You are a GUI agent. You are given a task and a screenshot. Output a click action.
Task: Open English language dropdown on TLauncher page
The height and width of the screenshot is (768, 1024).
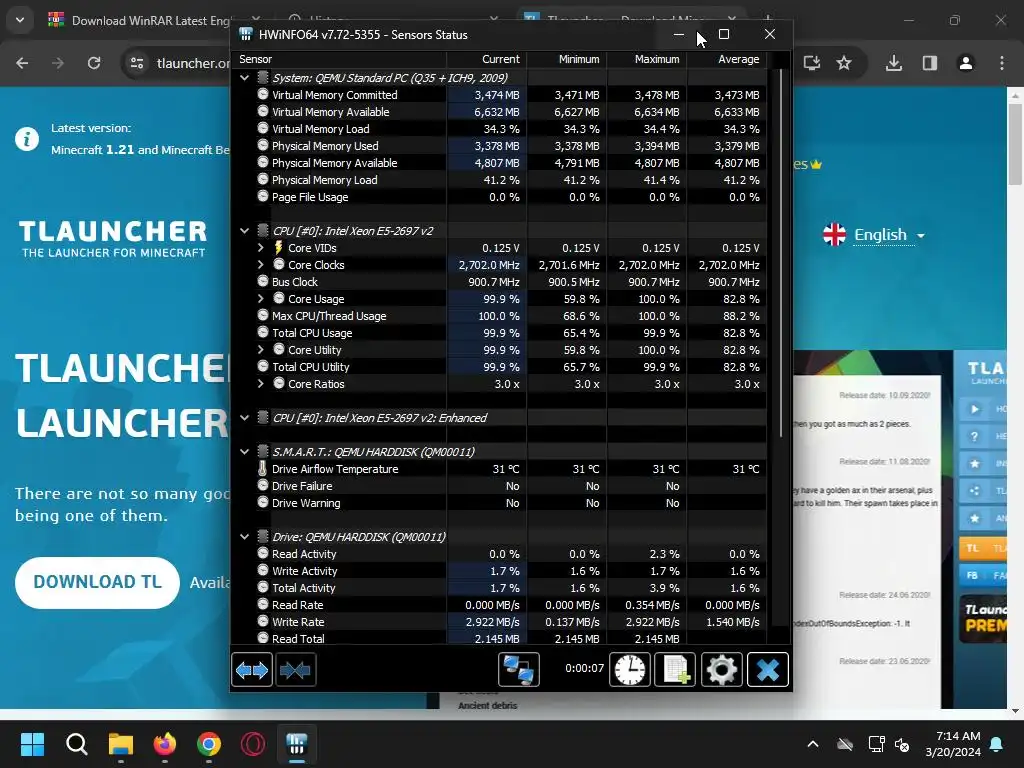[x=875, y=234]
